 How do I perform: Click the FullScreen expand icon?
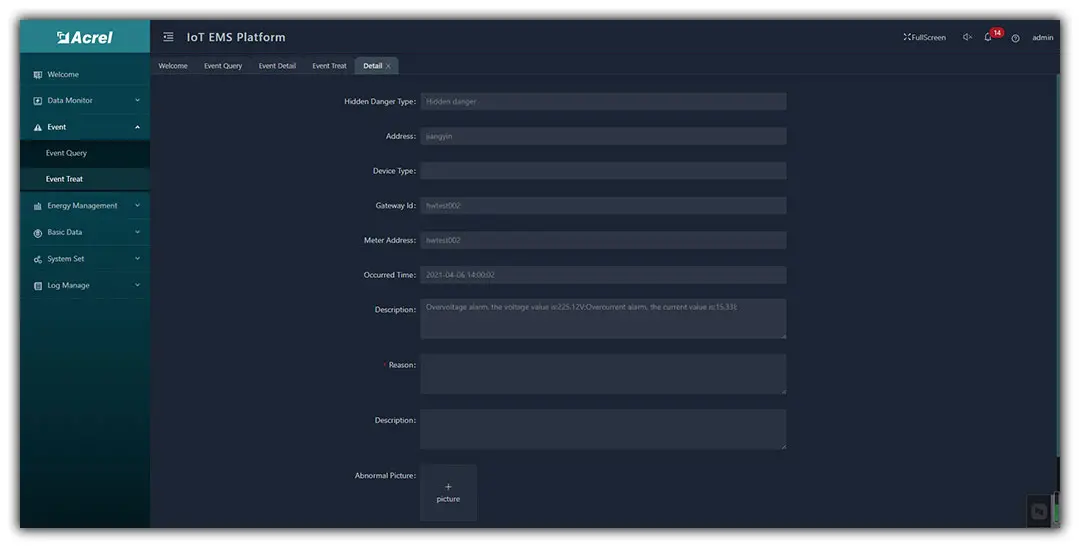[x=907, y=38]
